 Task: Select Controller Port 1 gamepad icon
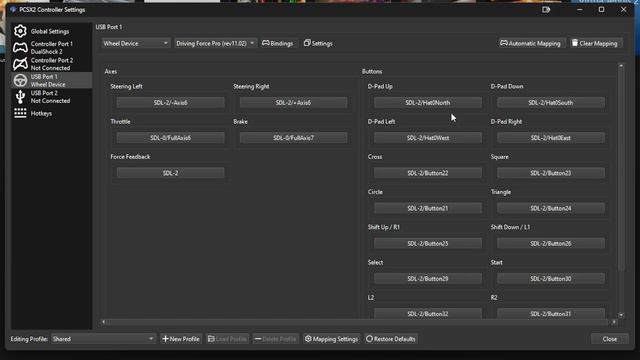(x=20, y=48)
